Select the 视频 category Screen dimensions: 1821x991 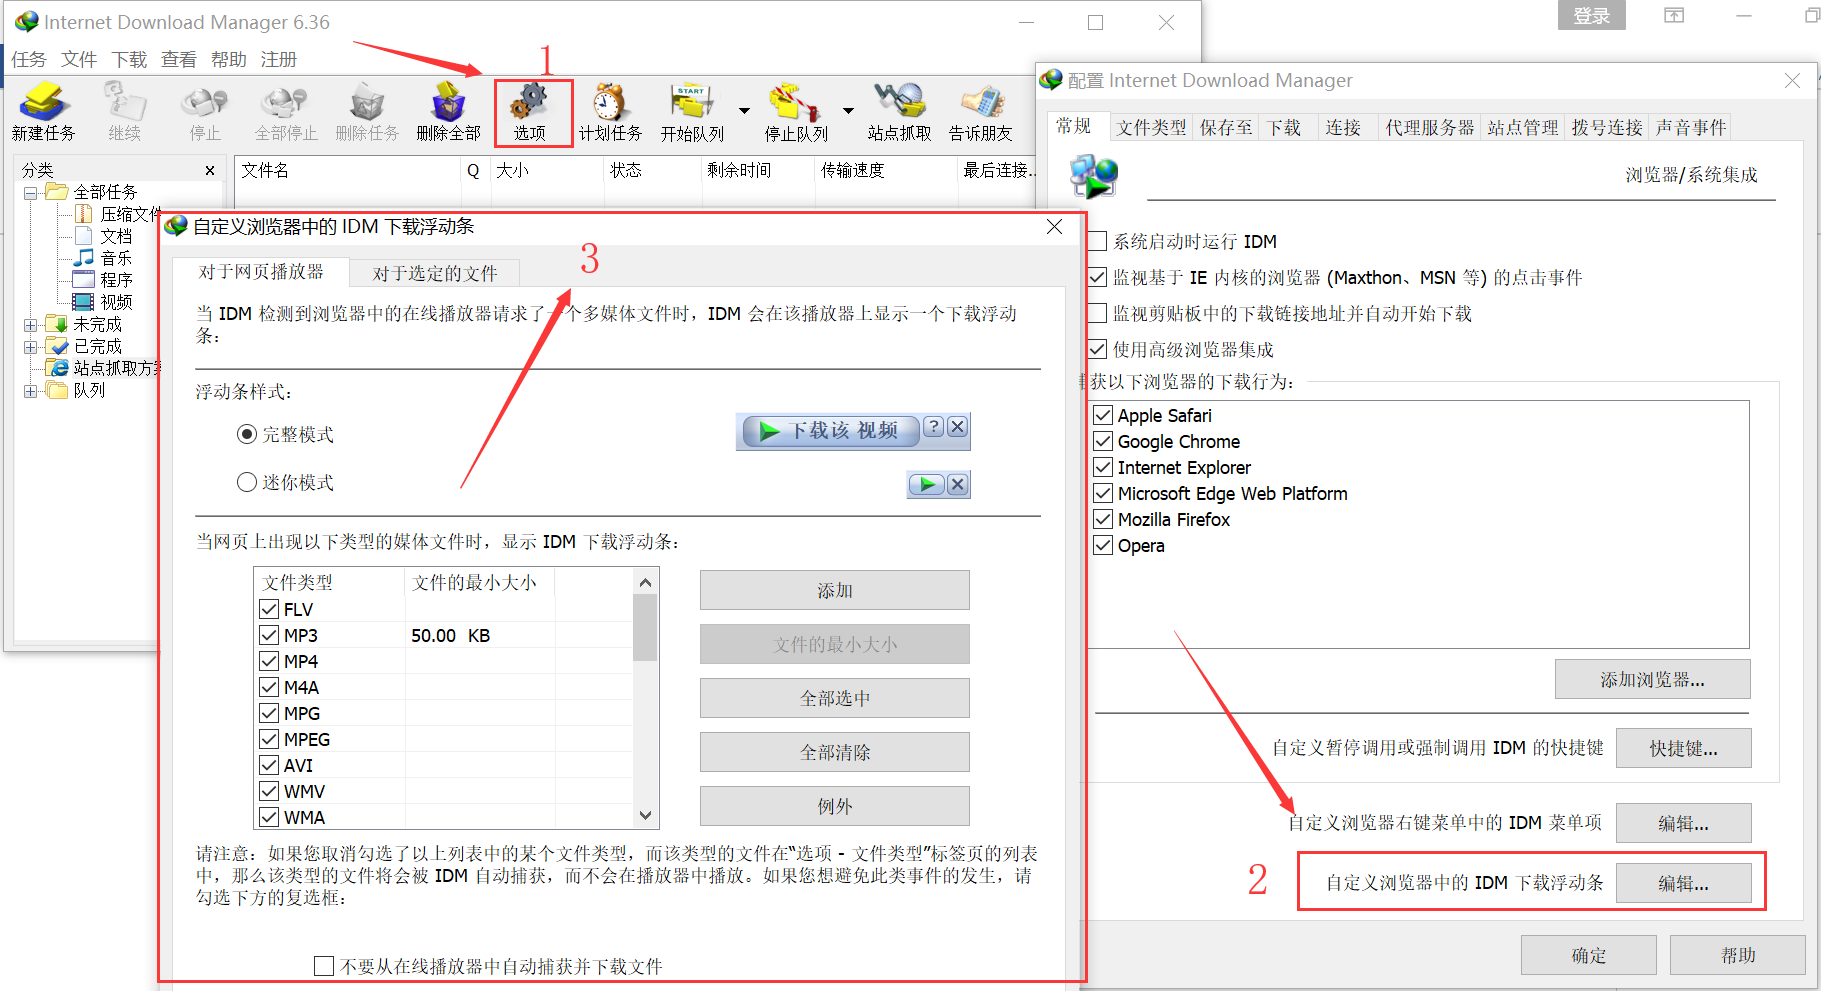point(104,302)
